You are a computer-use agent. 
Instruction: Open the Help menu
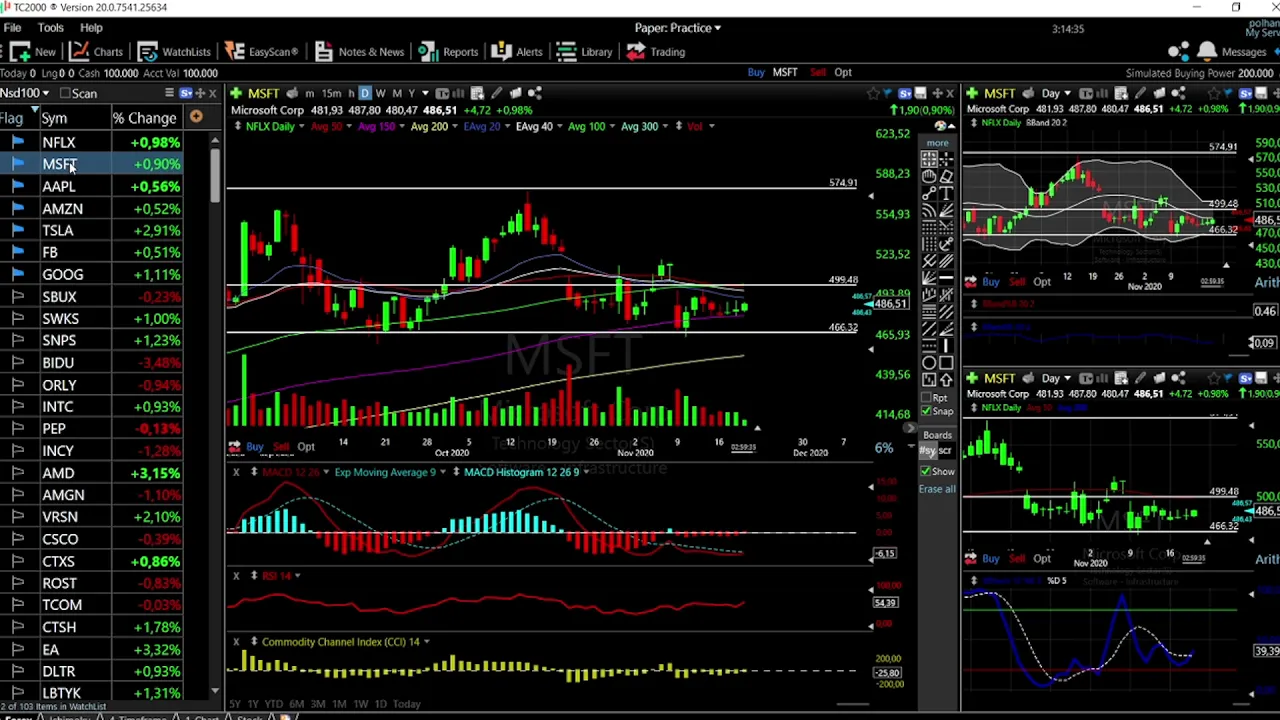click(91, 28)
